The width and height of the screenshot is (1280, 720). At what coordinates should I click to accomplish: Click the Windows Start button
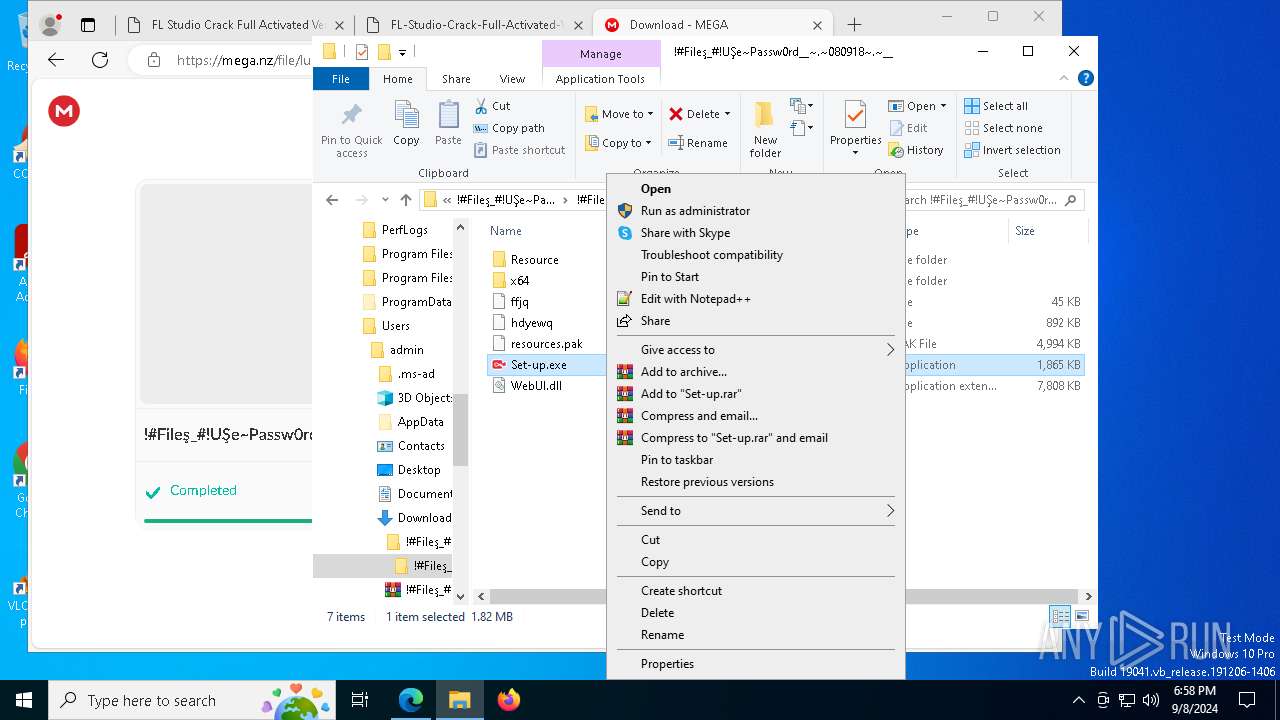(x=24, y=700)
